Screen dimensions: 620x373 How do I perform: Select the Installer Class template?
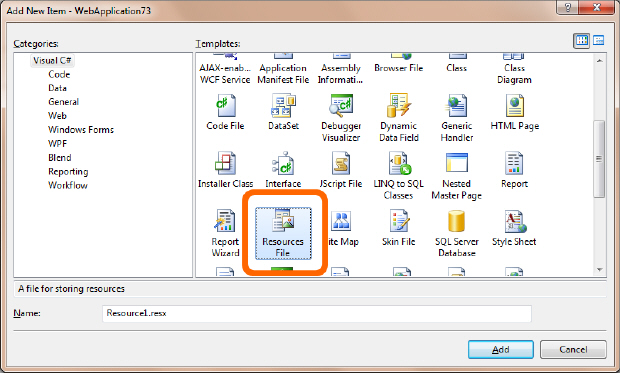tap(225, 170)
